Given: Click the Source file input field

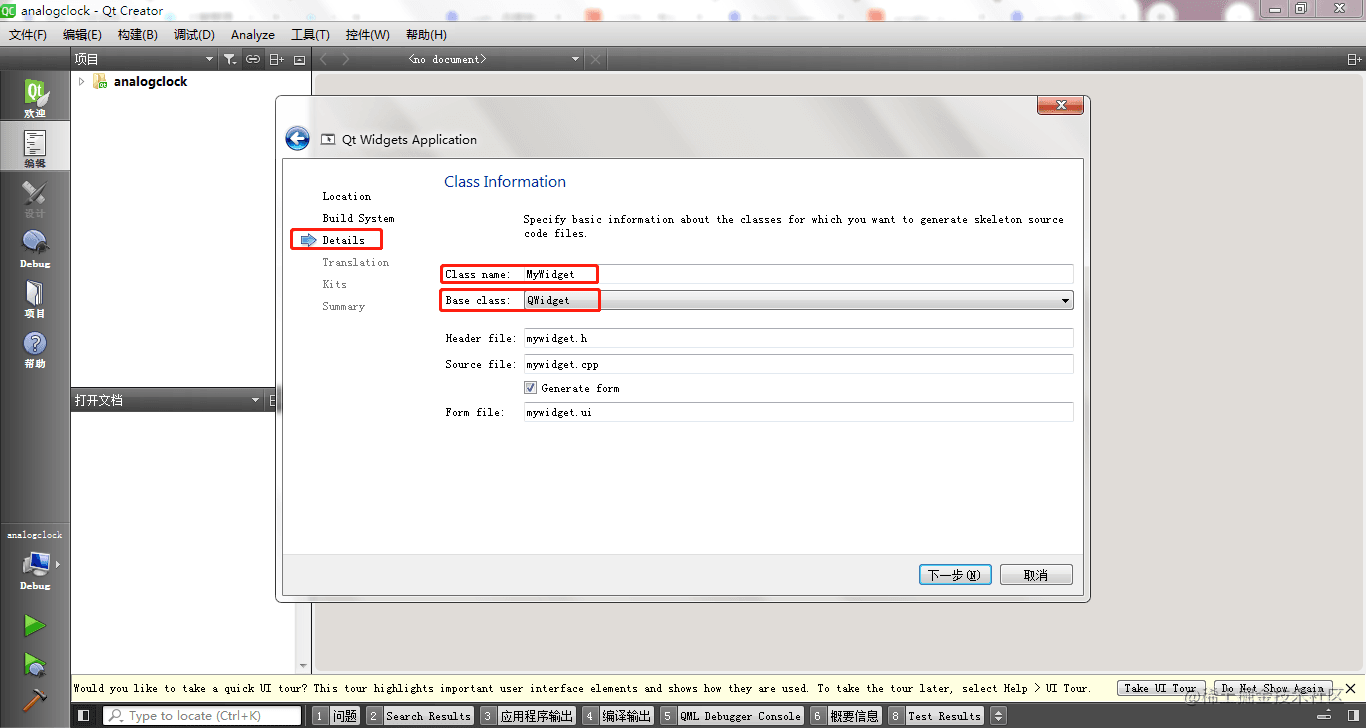Looking at the screenshot, I should point(798,364).
